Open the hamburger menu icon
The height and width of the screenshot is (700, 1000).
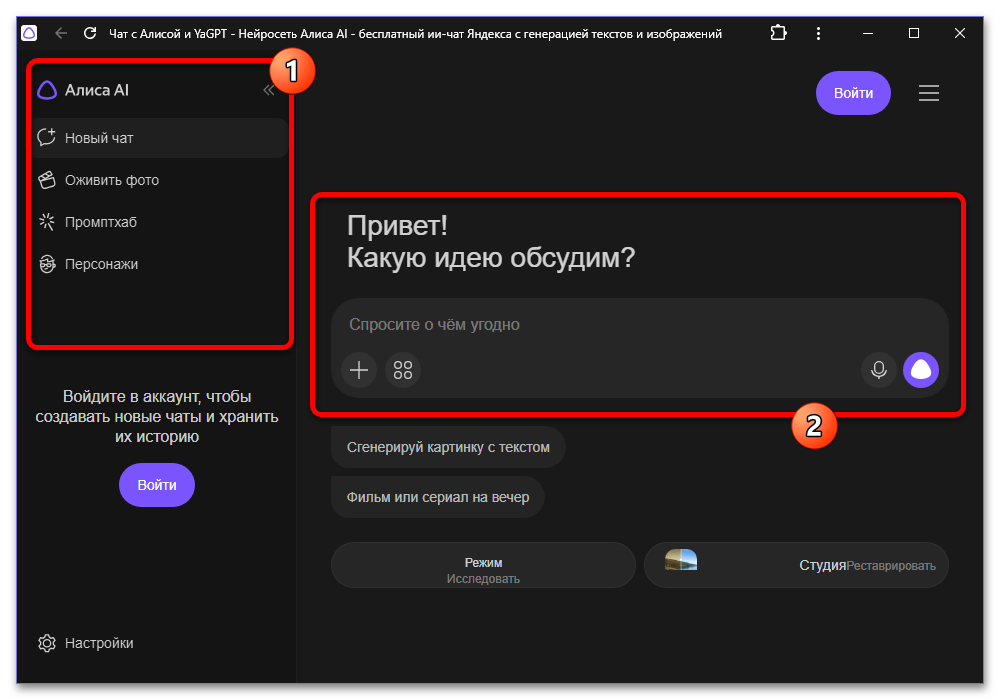tap(929, 93)
